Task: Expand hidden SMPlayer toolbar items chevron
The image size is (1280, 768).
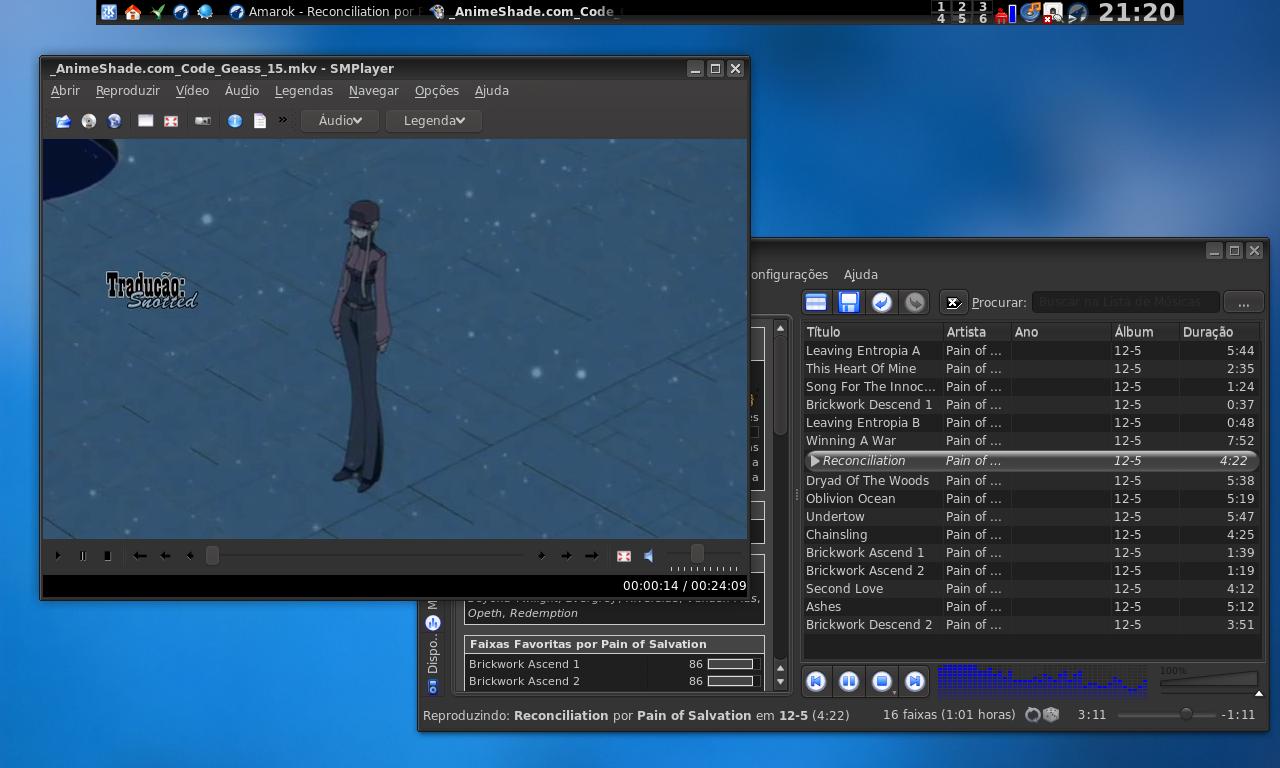Action: [283, 120]
